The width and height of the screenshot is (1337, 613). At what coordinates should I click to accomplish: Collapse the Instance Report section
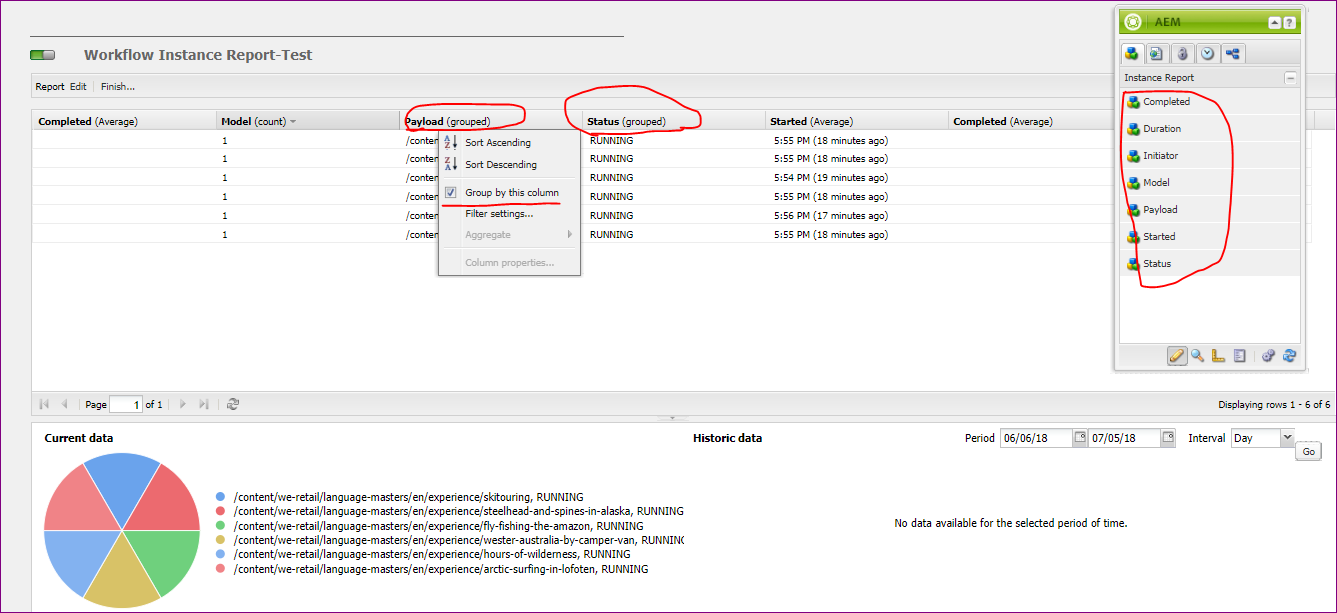1290,77
